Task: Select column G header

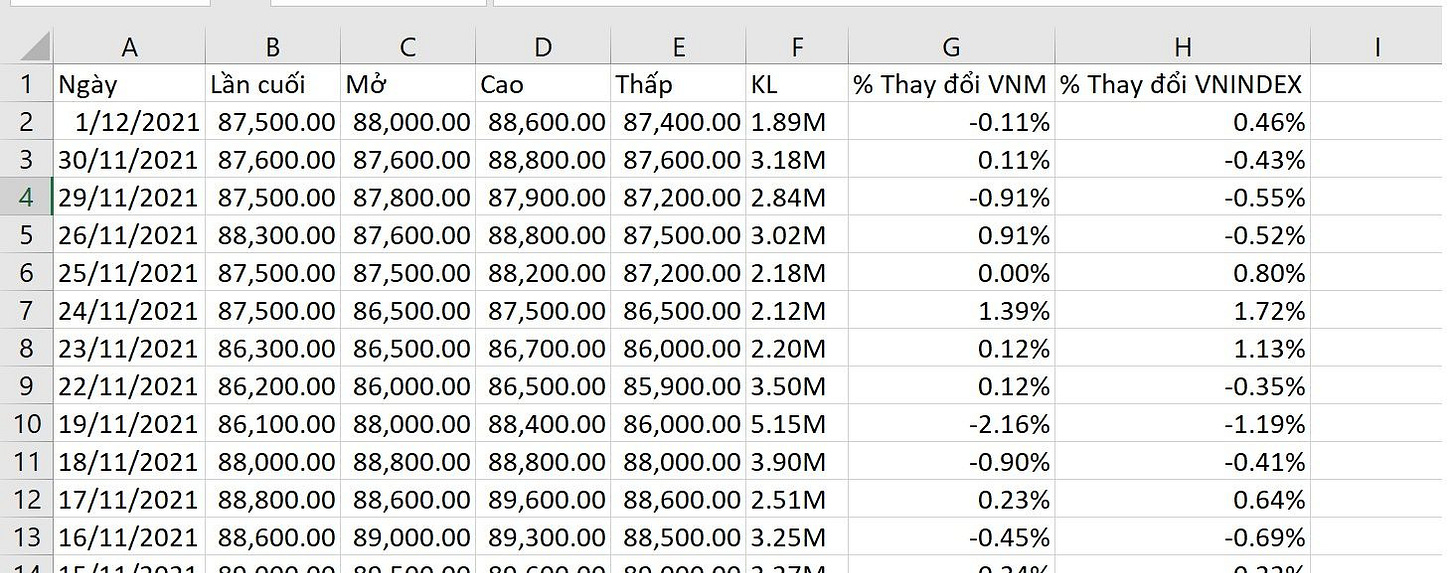Action: 951,47
